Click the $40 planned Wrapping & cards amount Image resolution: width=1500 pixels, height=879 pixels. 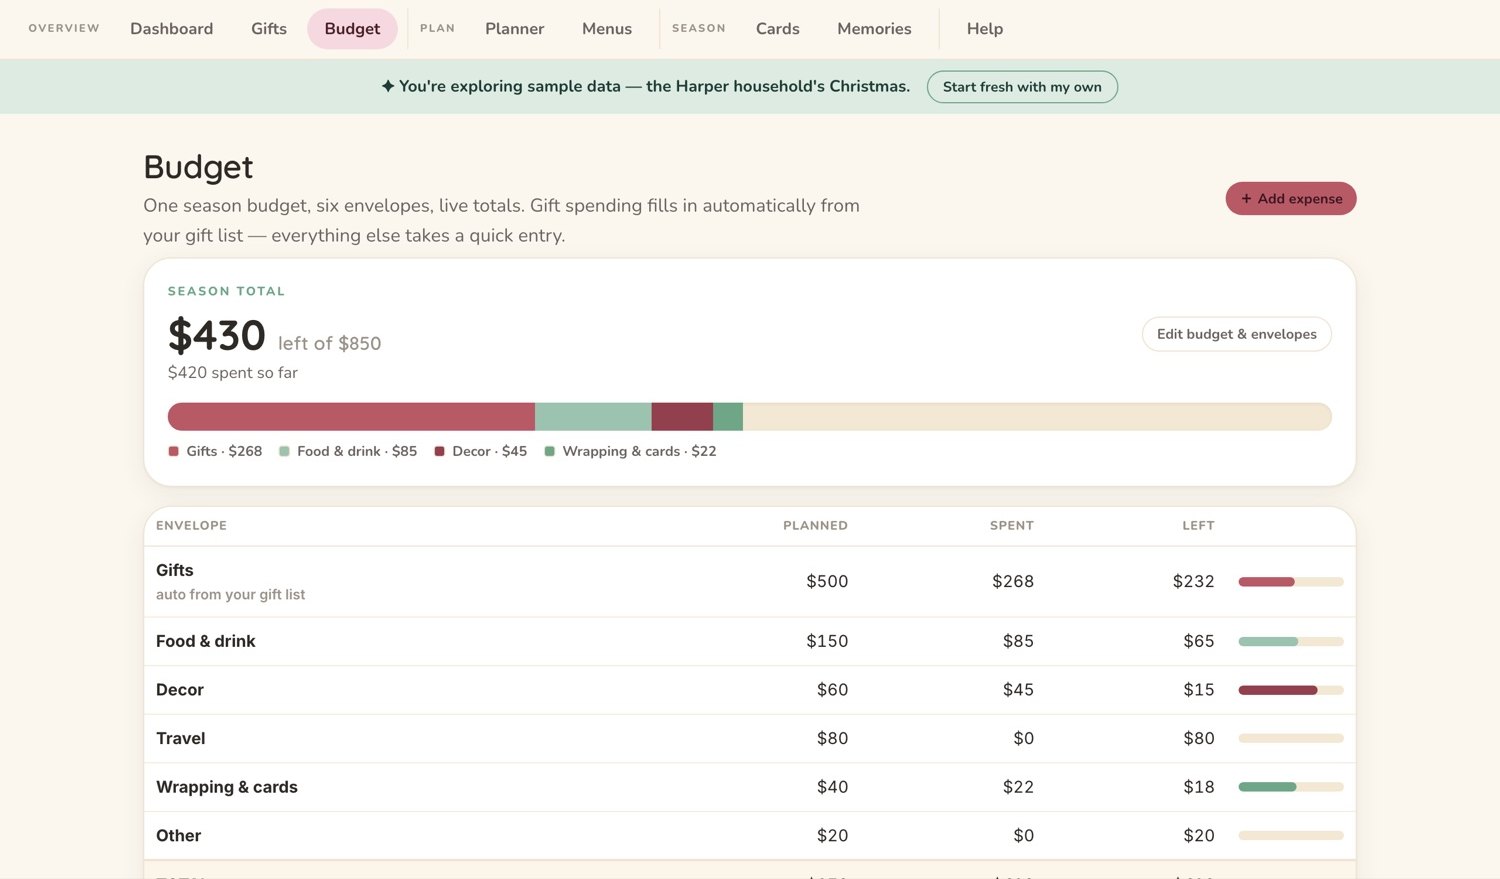[x=832, y=787]
